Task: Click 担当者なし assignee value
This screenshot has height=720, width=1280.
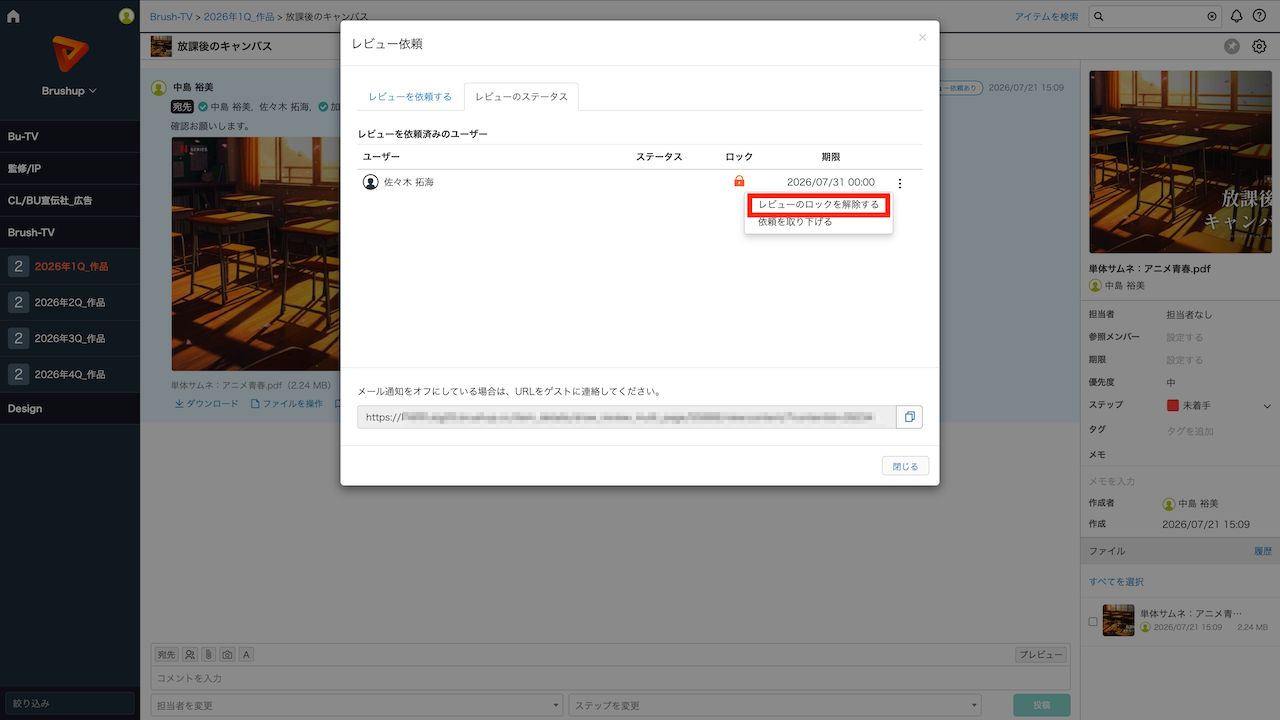Action: (x=1189, y=315)
